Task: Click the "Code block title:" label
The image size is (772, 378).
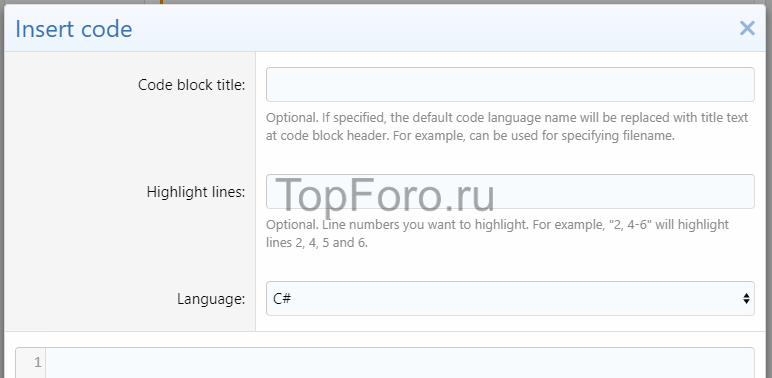Action: coord(192,85)
